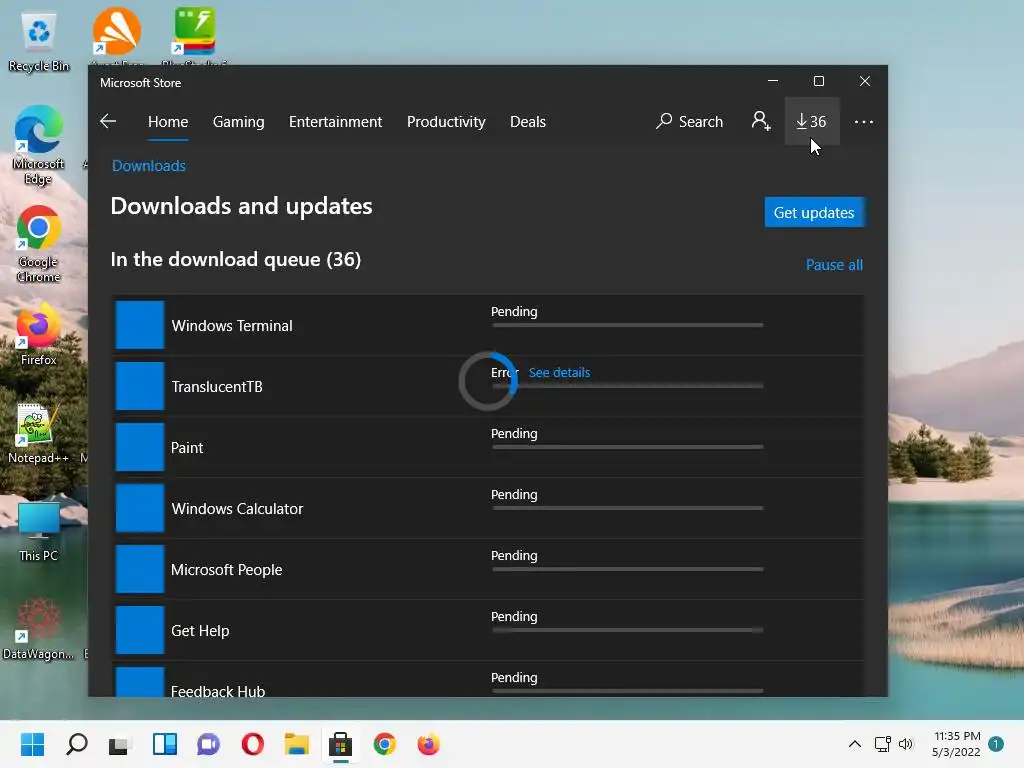Screen dimensions: 1024x768
Task: Click the Get updates button
Action: 814,212
